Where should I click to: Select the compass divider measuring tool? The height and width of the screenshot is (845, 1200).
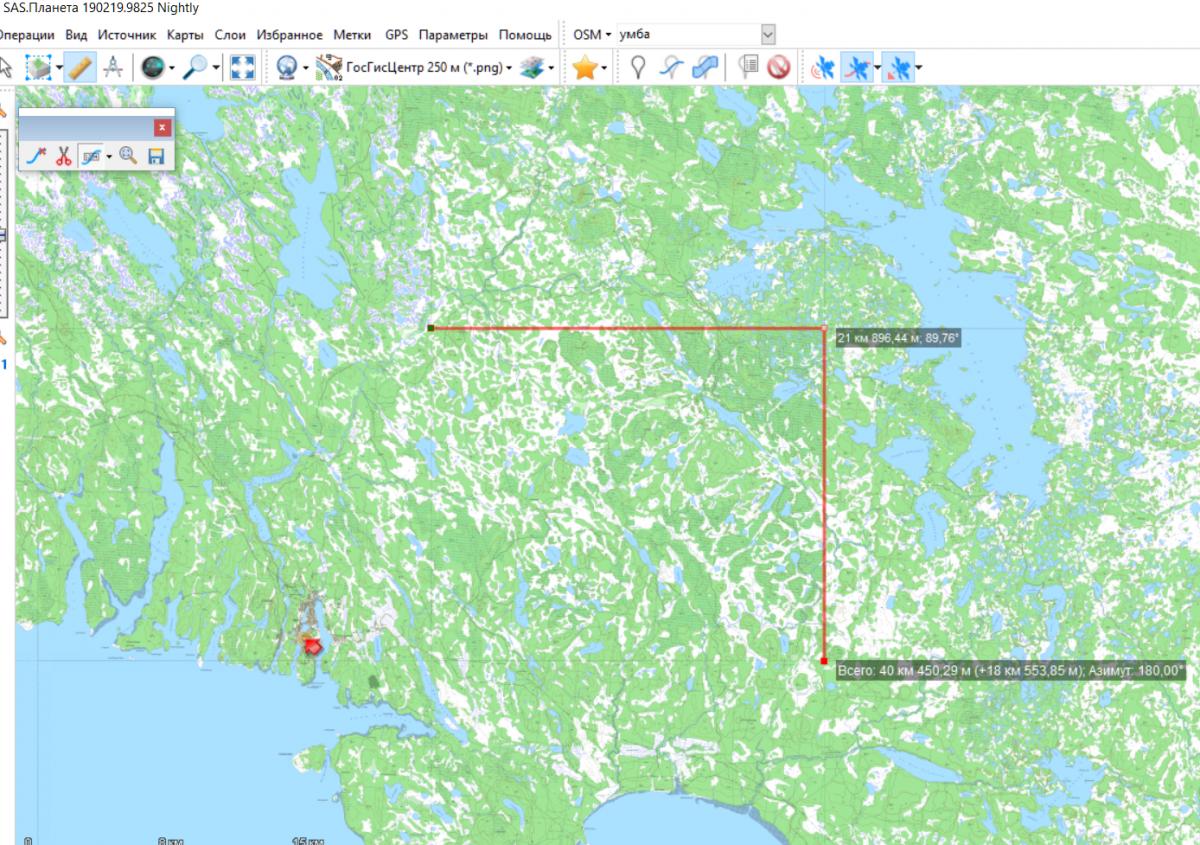[x=114, y=68]
